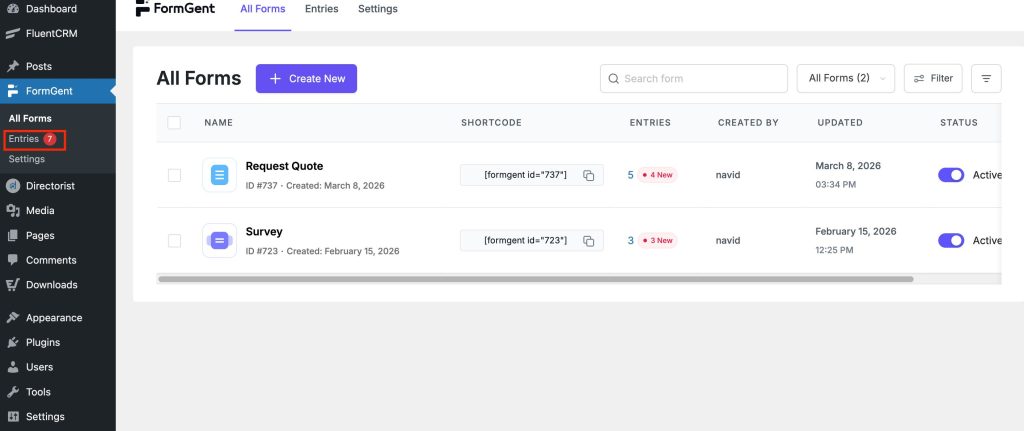Click the Users person icon
Screen dimensions: 1024x431
(12, 367)
